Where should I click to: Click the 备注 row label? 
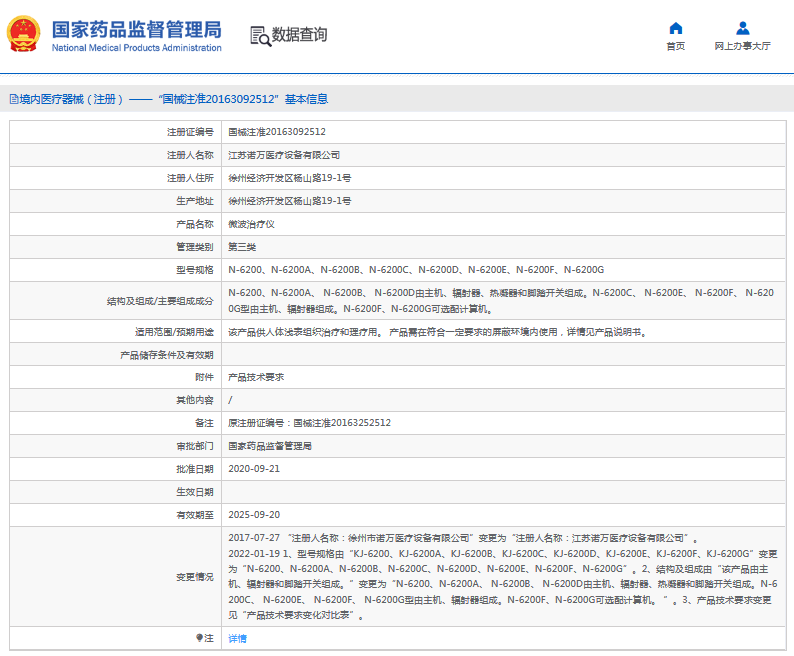click(x=204, y=422)
